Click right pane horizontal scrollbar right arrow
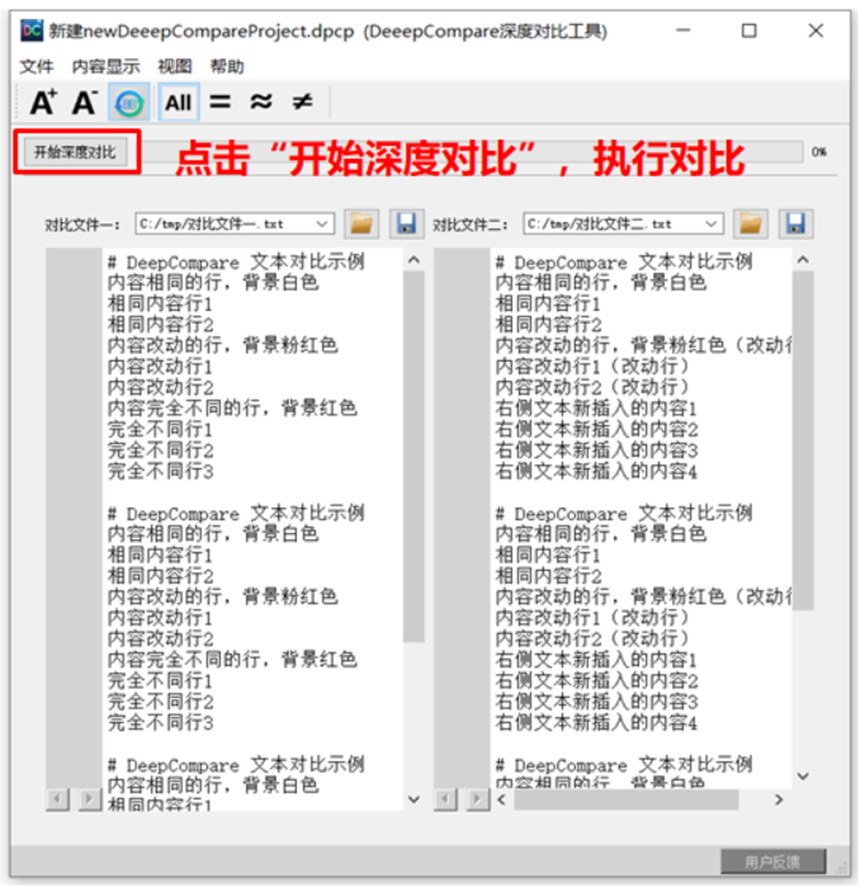This screenshot has width=865, height=887. (x=779, y=799)
